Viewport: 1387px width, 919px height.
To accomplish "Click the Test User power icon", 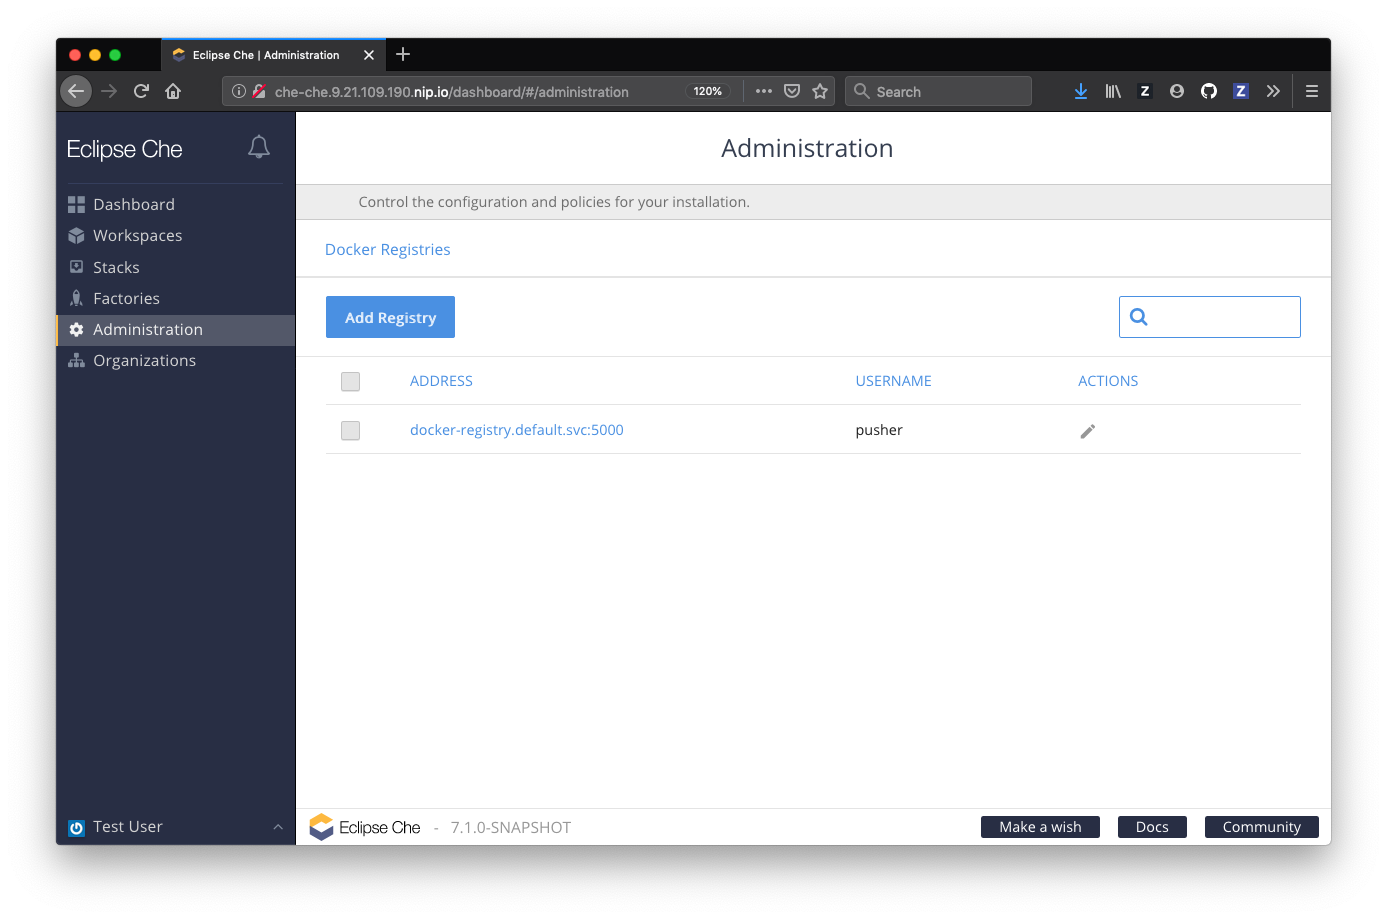I will pos(76,828).
